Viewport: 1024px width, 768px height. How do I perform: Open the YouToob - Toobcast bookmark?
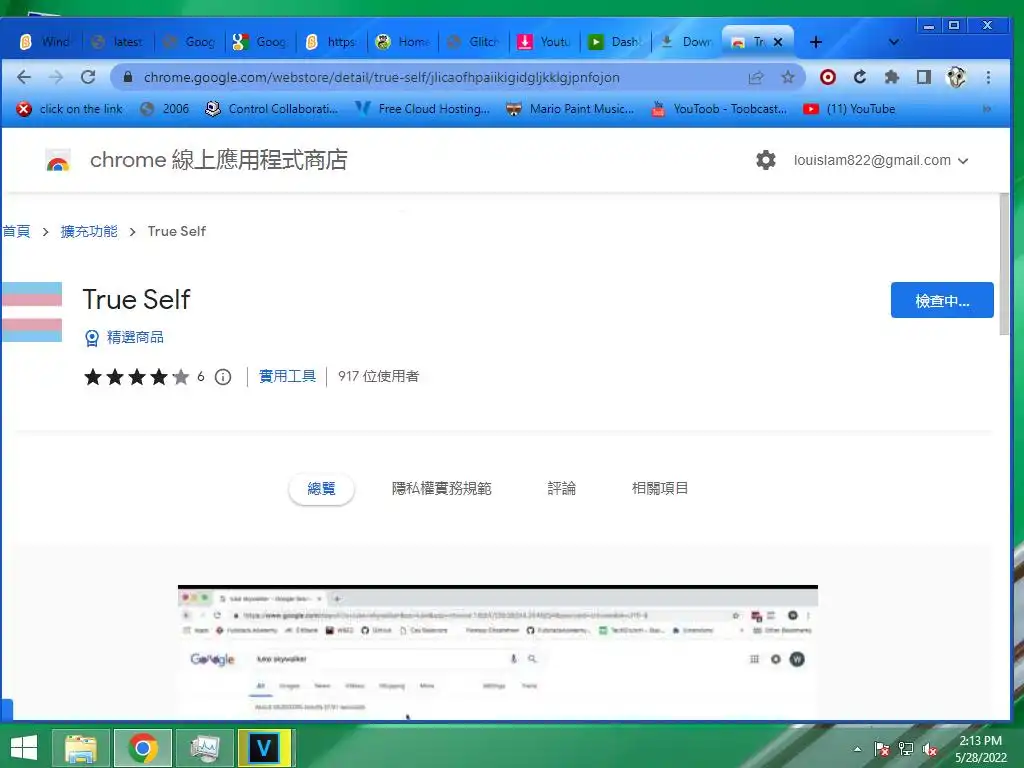click(x=719, y=109)
